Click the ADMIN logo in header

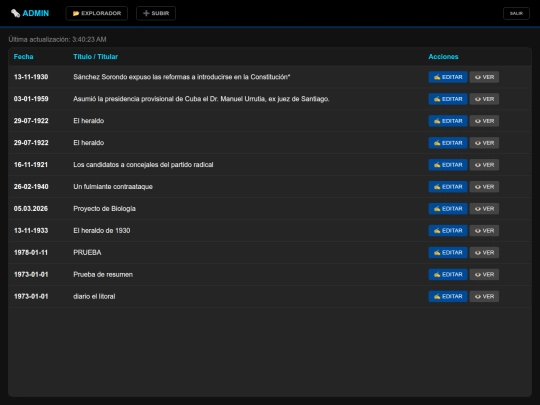coord(30,13)
